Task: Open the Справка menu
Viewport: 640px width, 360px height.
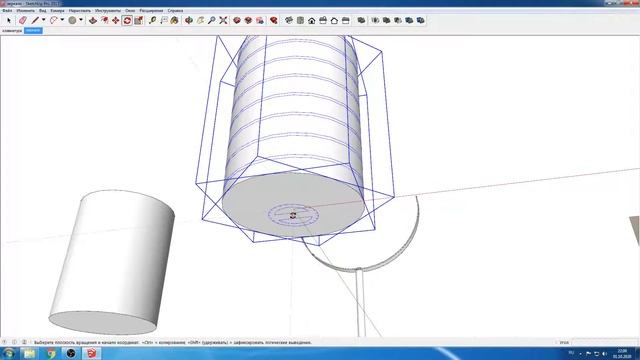Action: click(175, 11)
